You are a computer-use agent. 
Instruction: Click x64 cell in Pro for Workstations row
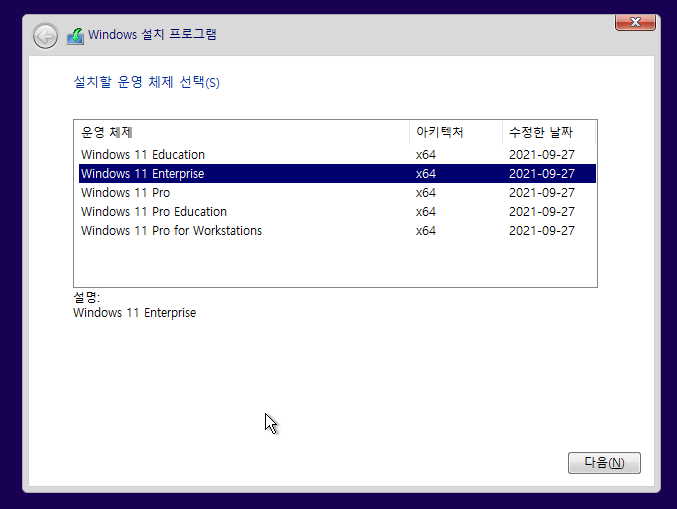pyautogui.click(x=426, y=231)
